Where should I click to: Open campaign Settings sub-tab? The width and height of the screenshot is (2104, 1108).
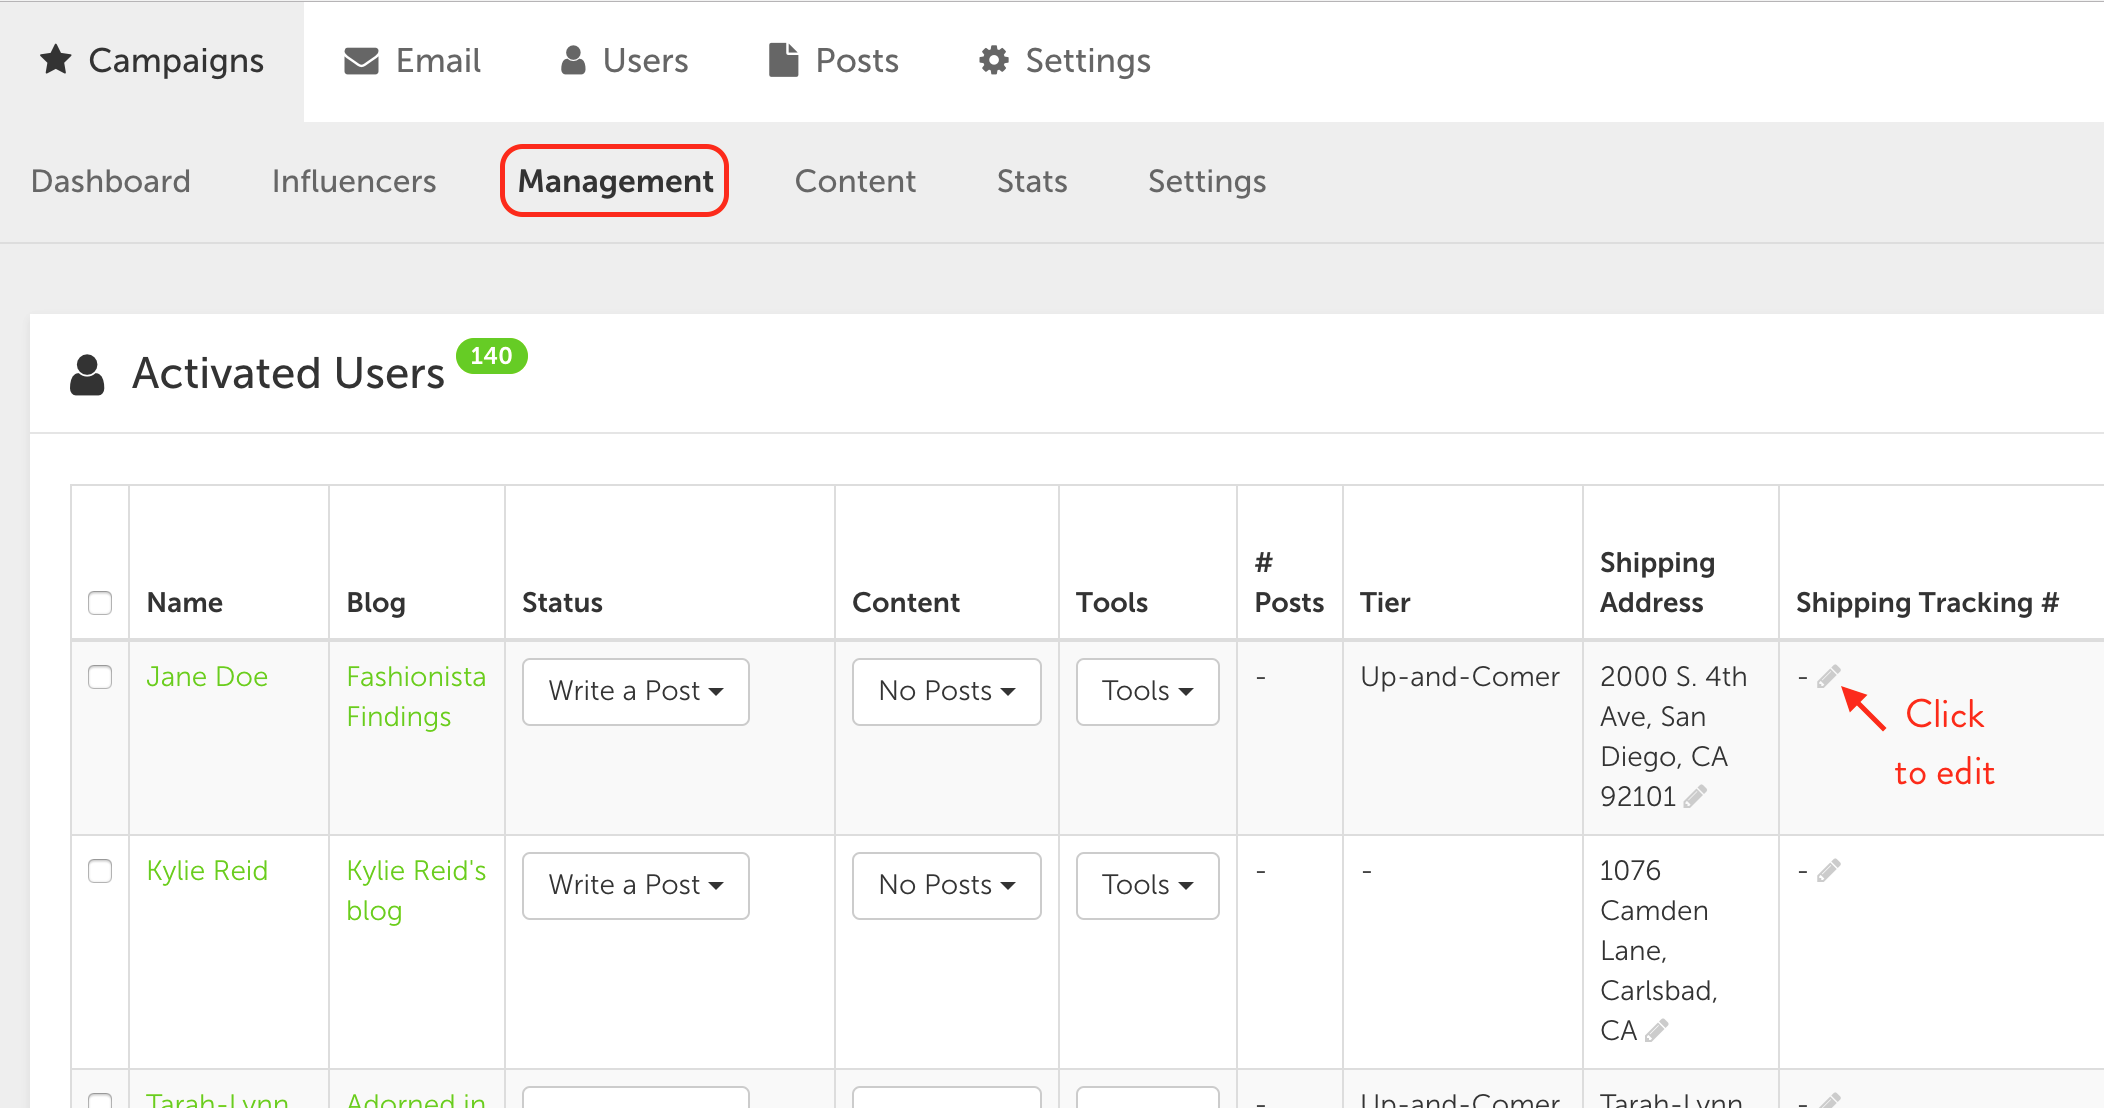pyautogui.click(x=1207, y=181)
